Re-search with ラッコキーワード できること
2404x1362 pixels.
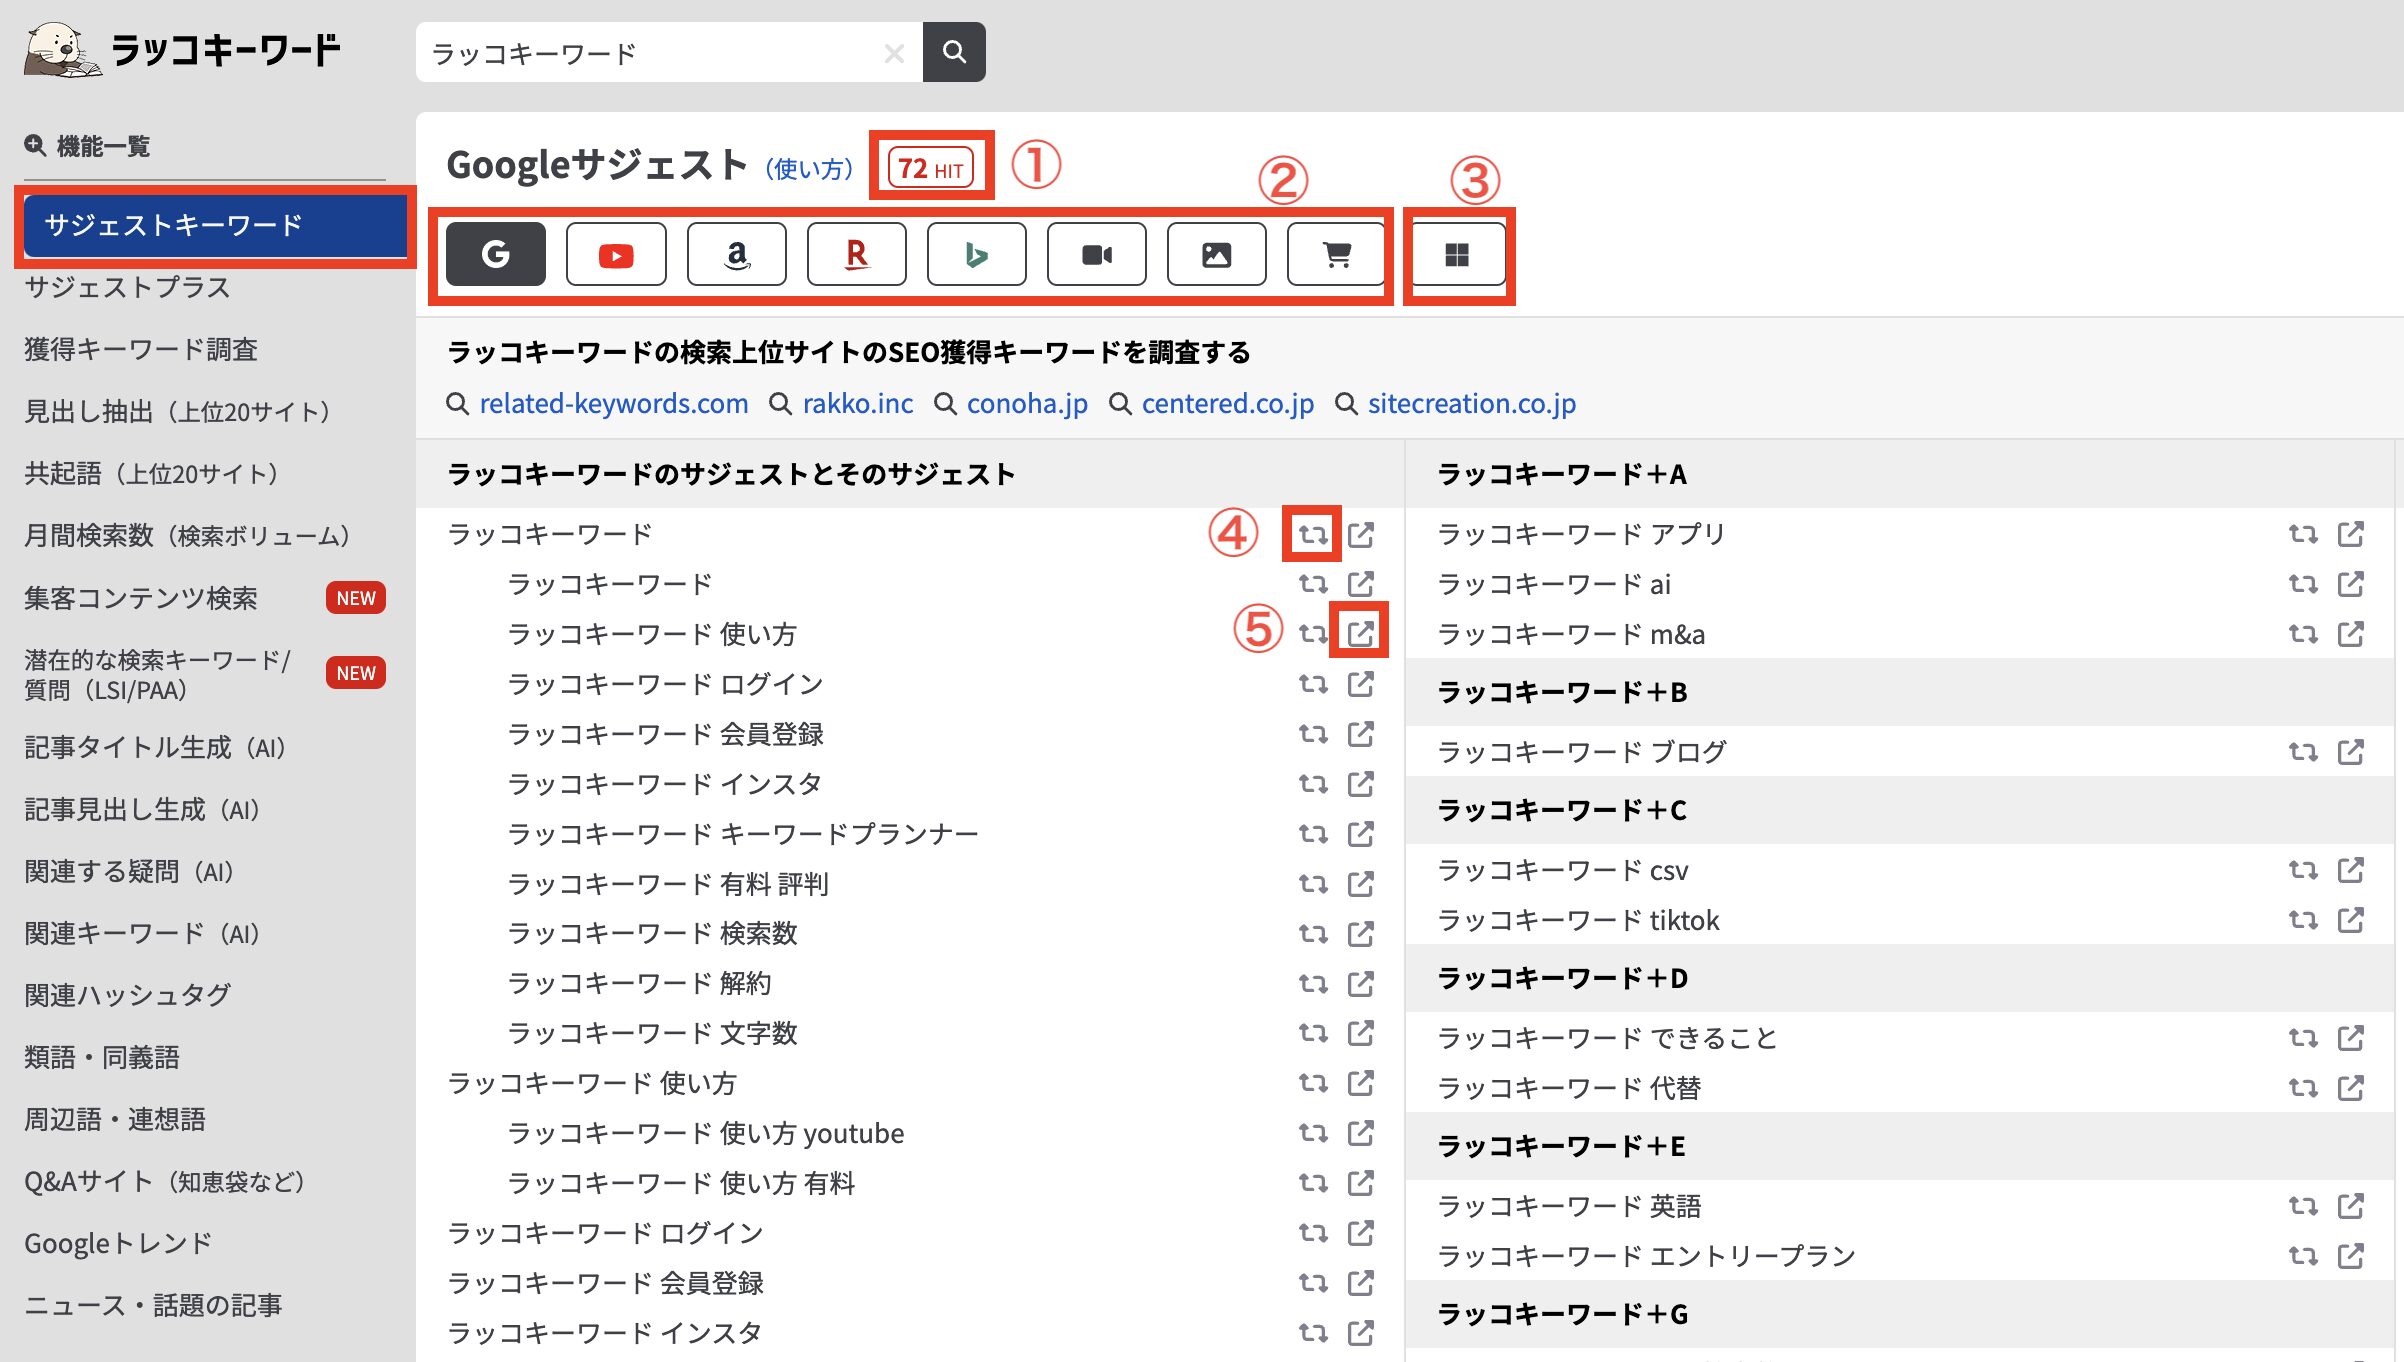click(x=2303, y=1038)
